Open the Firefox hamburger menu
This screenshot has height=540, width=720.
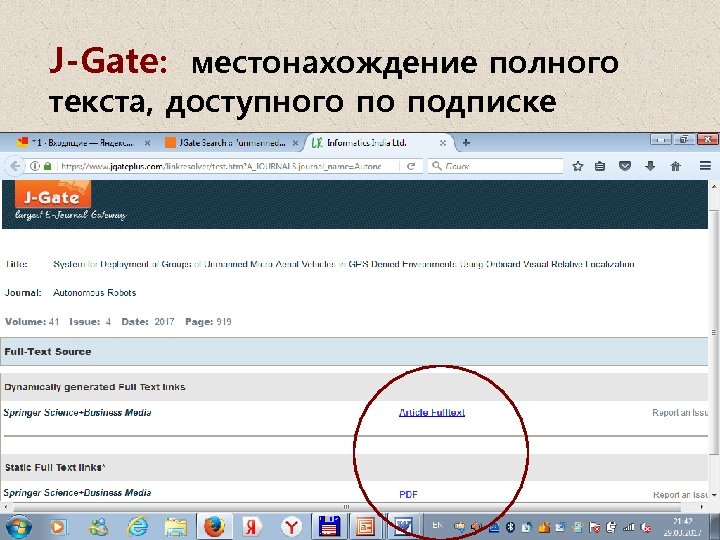click(705, 166)
